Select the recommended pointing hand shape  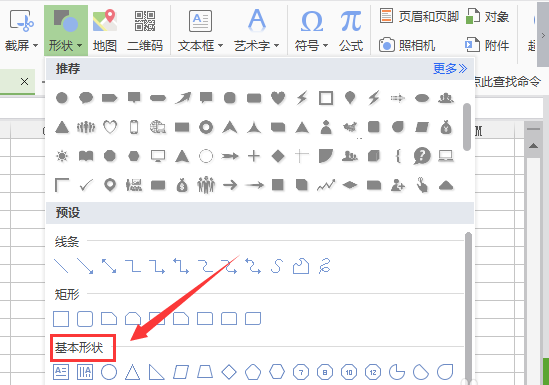[422, 185]
